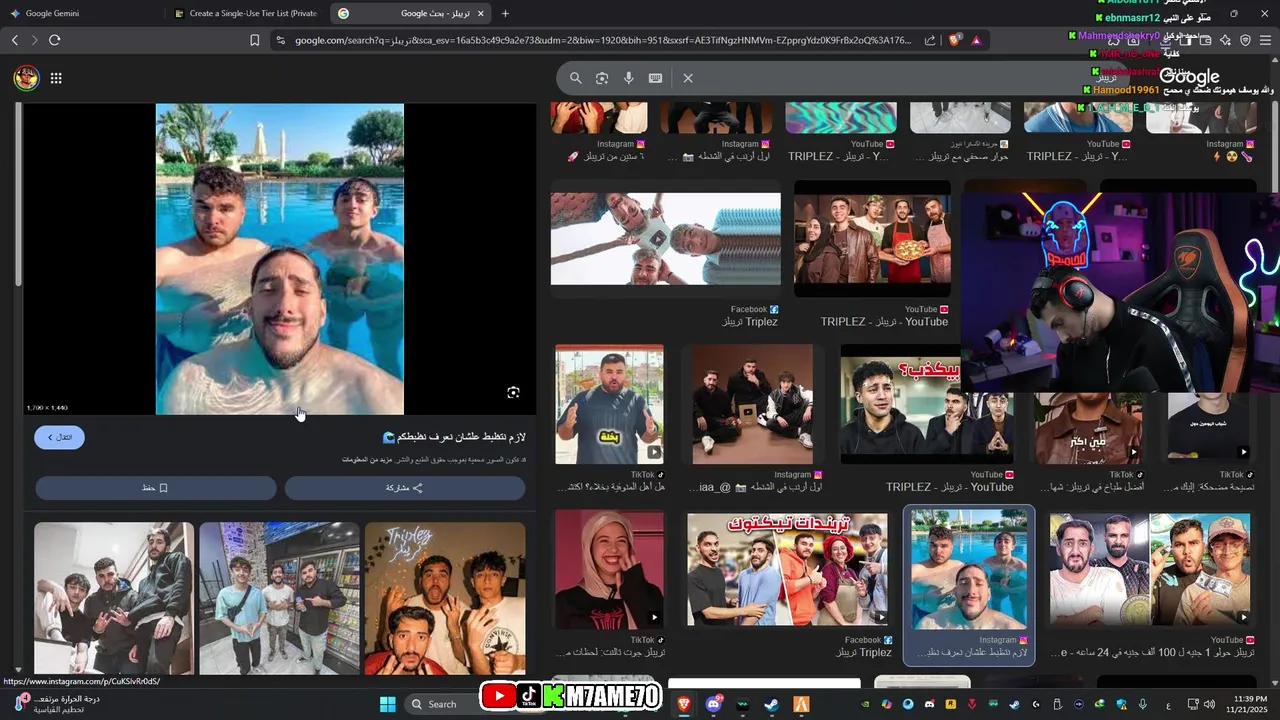Open Steam from the taskbar
Image resolution: width=1280 pixels, height=720 pixels.
click(771, 704)
